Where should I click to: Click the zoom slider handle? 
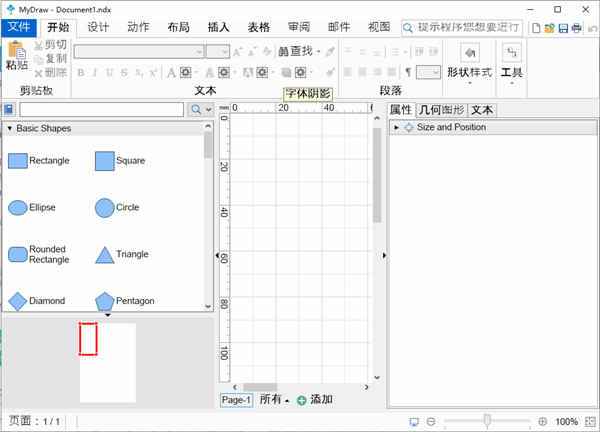(x=487, y=421)
